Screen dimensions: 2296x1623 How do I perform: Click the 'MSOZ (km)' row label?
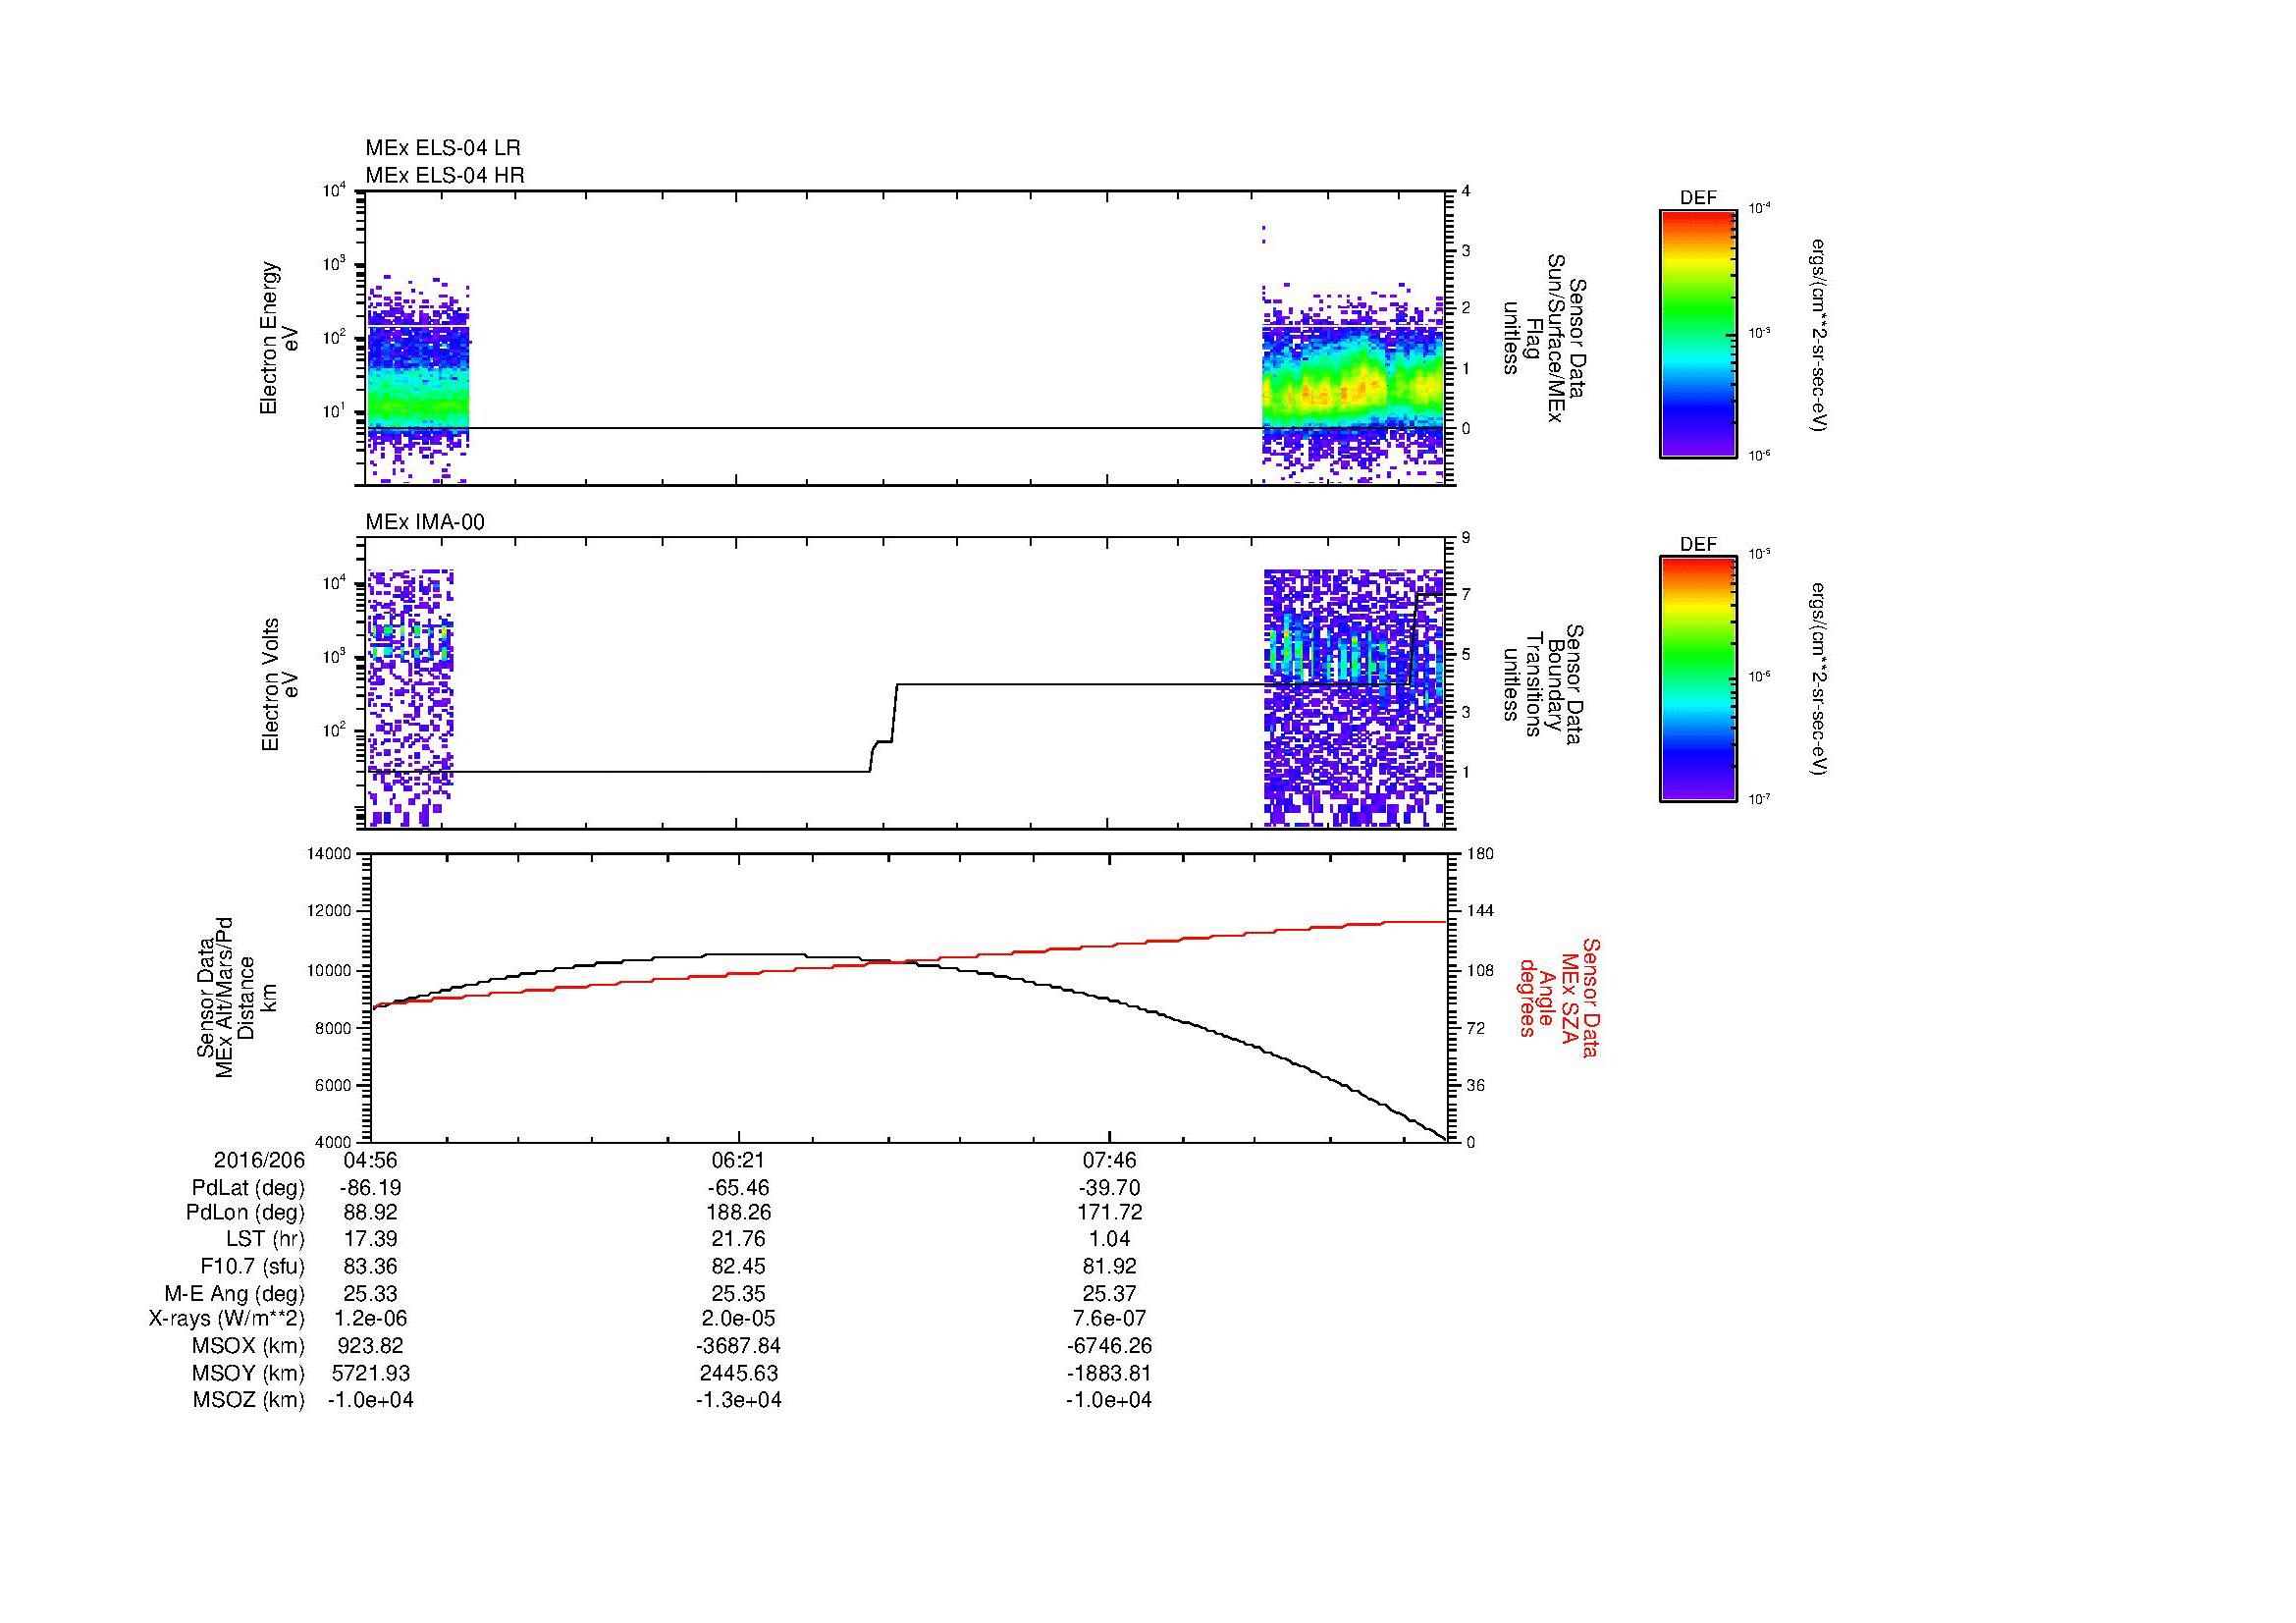pos(248,1400)
